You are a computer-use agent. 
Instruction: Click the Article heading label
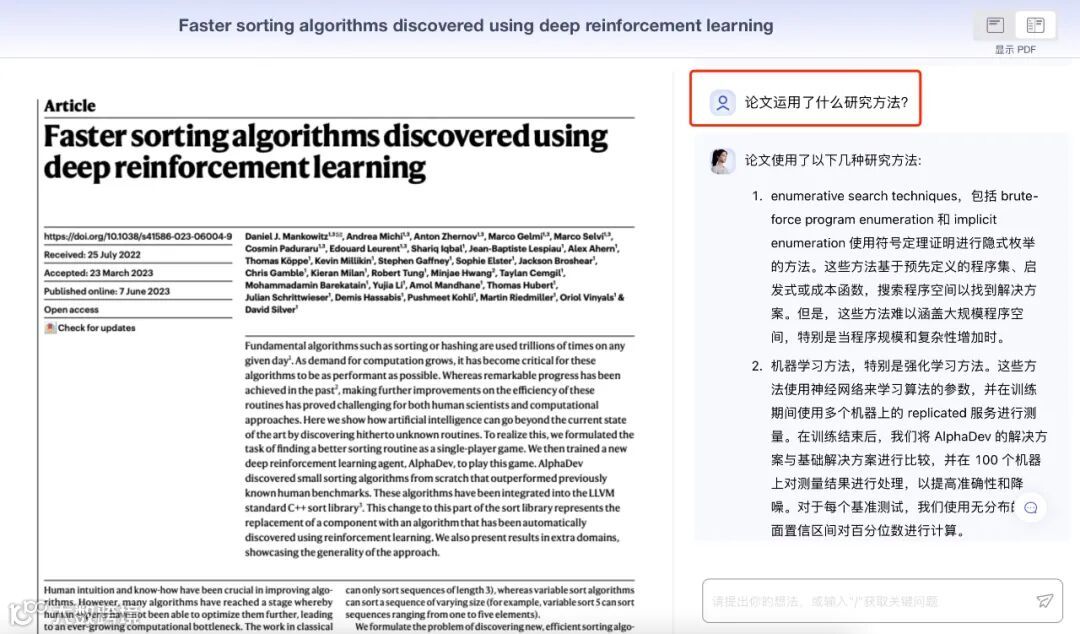point(70,106)
